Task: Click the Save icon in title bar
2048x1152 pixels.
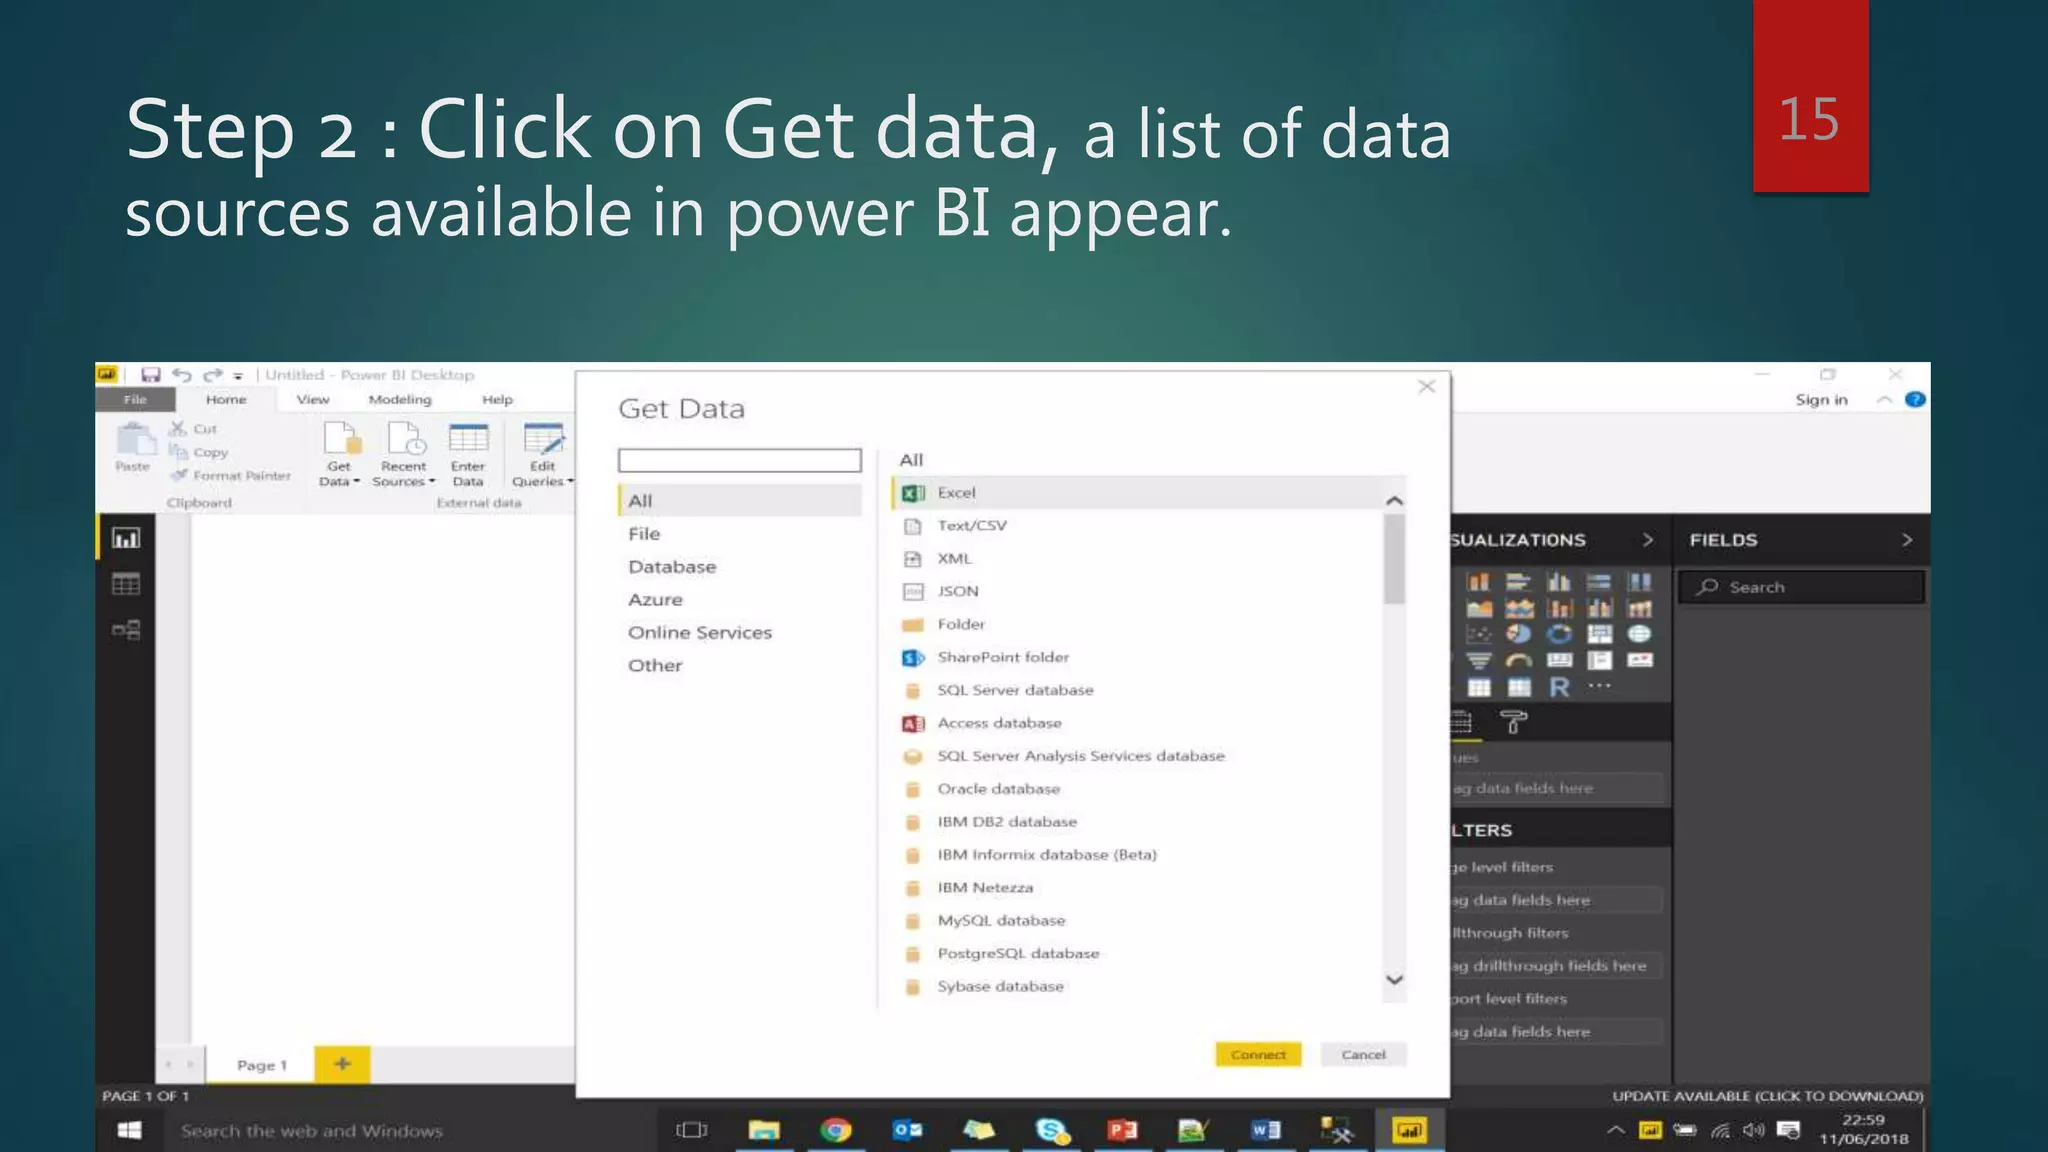Action: point(151,375)
